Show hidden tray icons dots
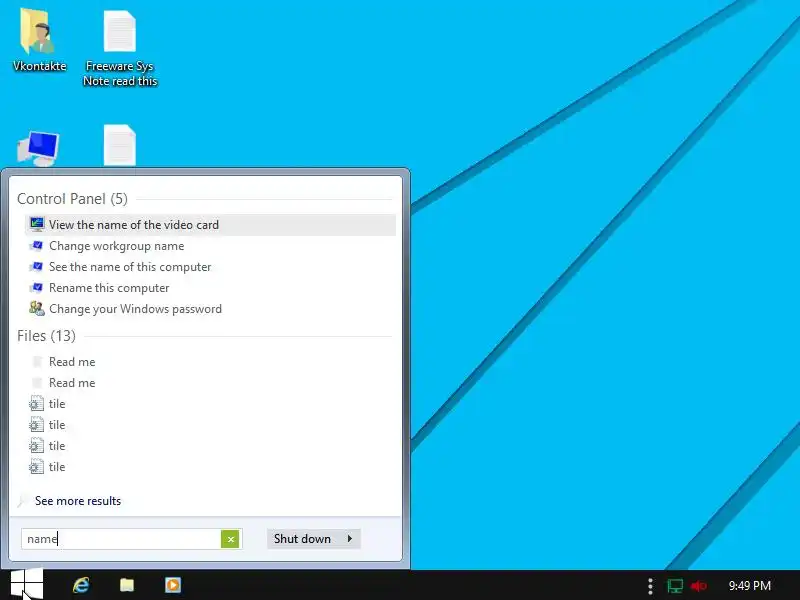800x600 pixels. [x=650, y=586]
